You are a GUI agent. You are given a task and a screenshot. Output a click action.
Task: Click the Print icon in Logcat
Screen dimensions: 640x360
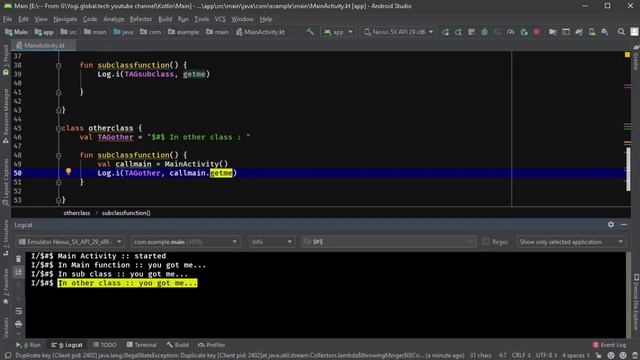pos(19,324)
